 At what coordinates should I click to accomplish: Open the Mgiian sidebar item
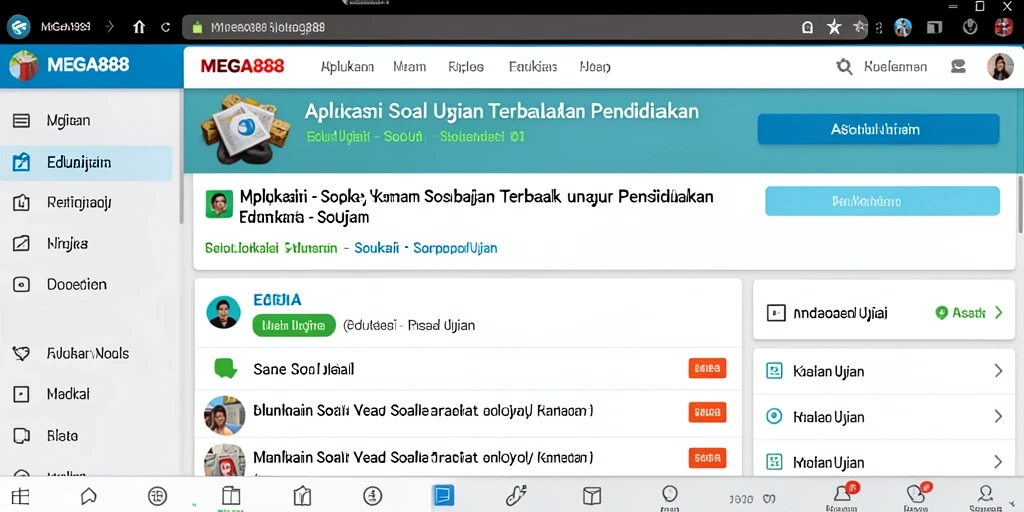69,120
